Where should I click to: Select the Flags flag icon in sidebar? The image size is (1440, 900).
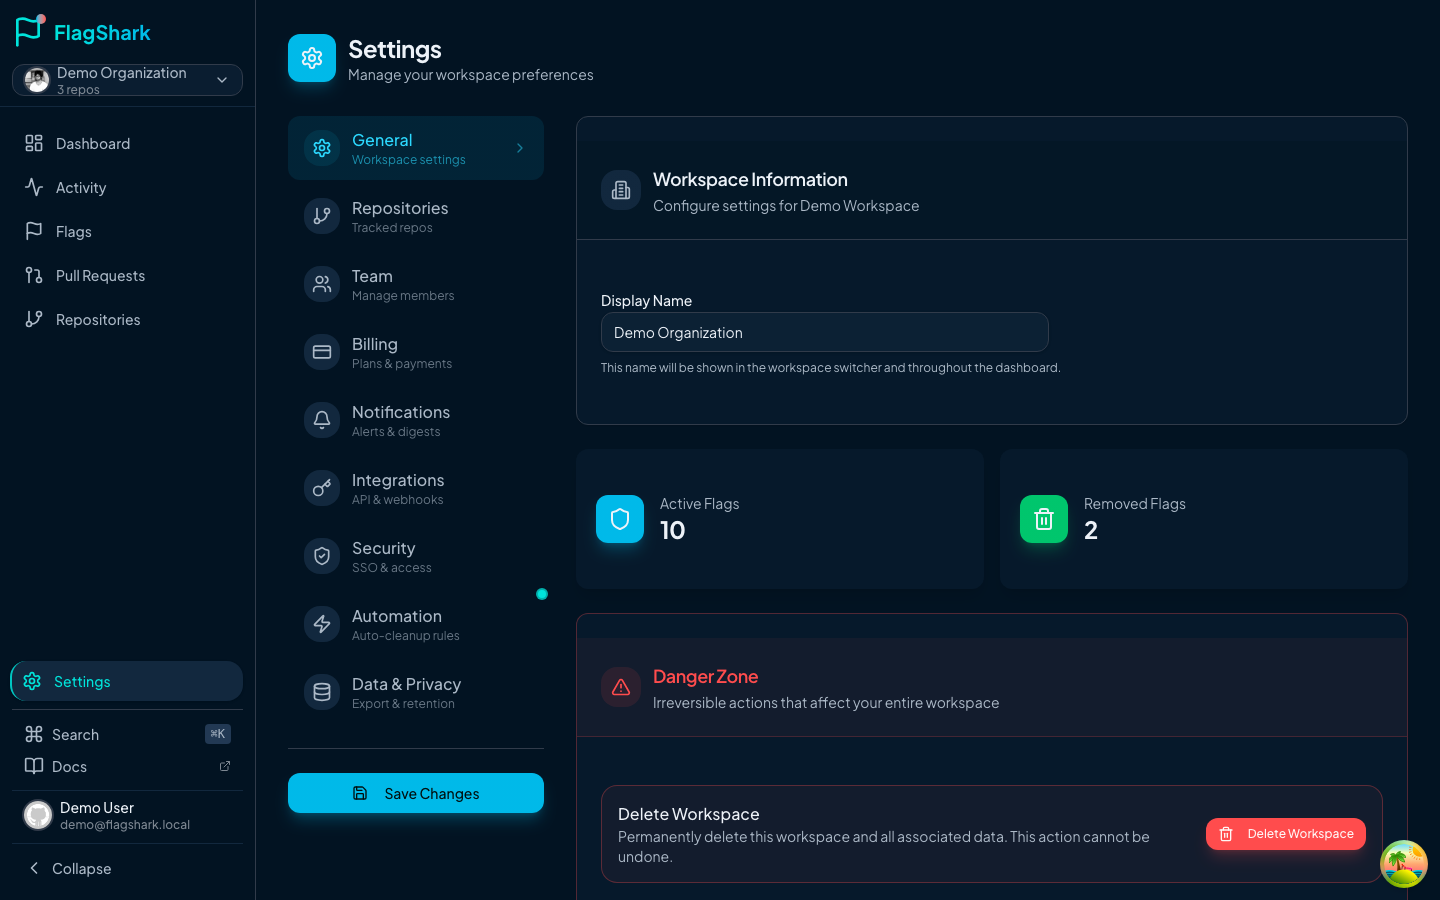coord(34,231)
